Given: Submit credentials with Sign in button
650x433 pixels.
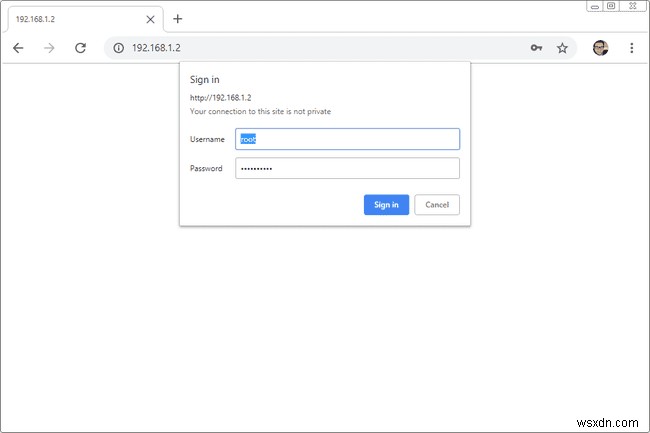Looking at the screenshot, I should pyautogui.click(x=386, y=205).
